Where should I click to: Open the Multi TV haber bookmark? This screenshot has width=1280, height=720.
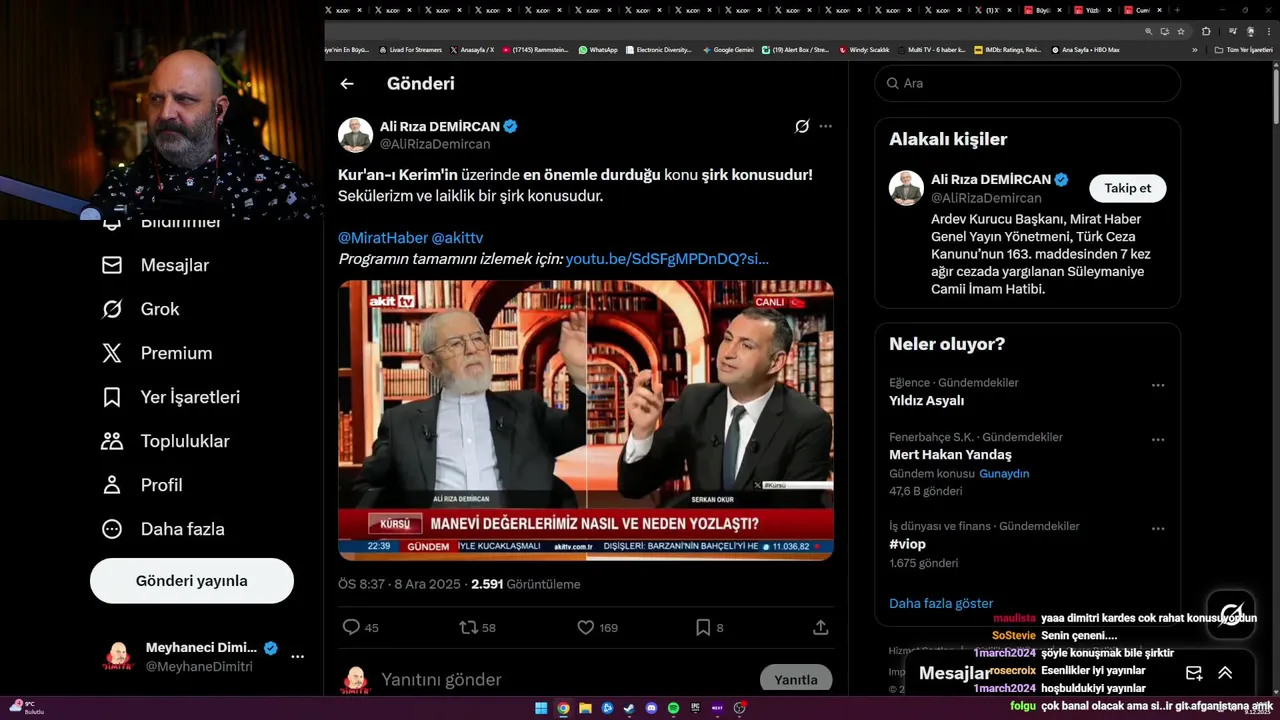pos(931,49)
